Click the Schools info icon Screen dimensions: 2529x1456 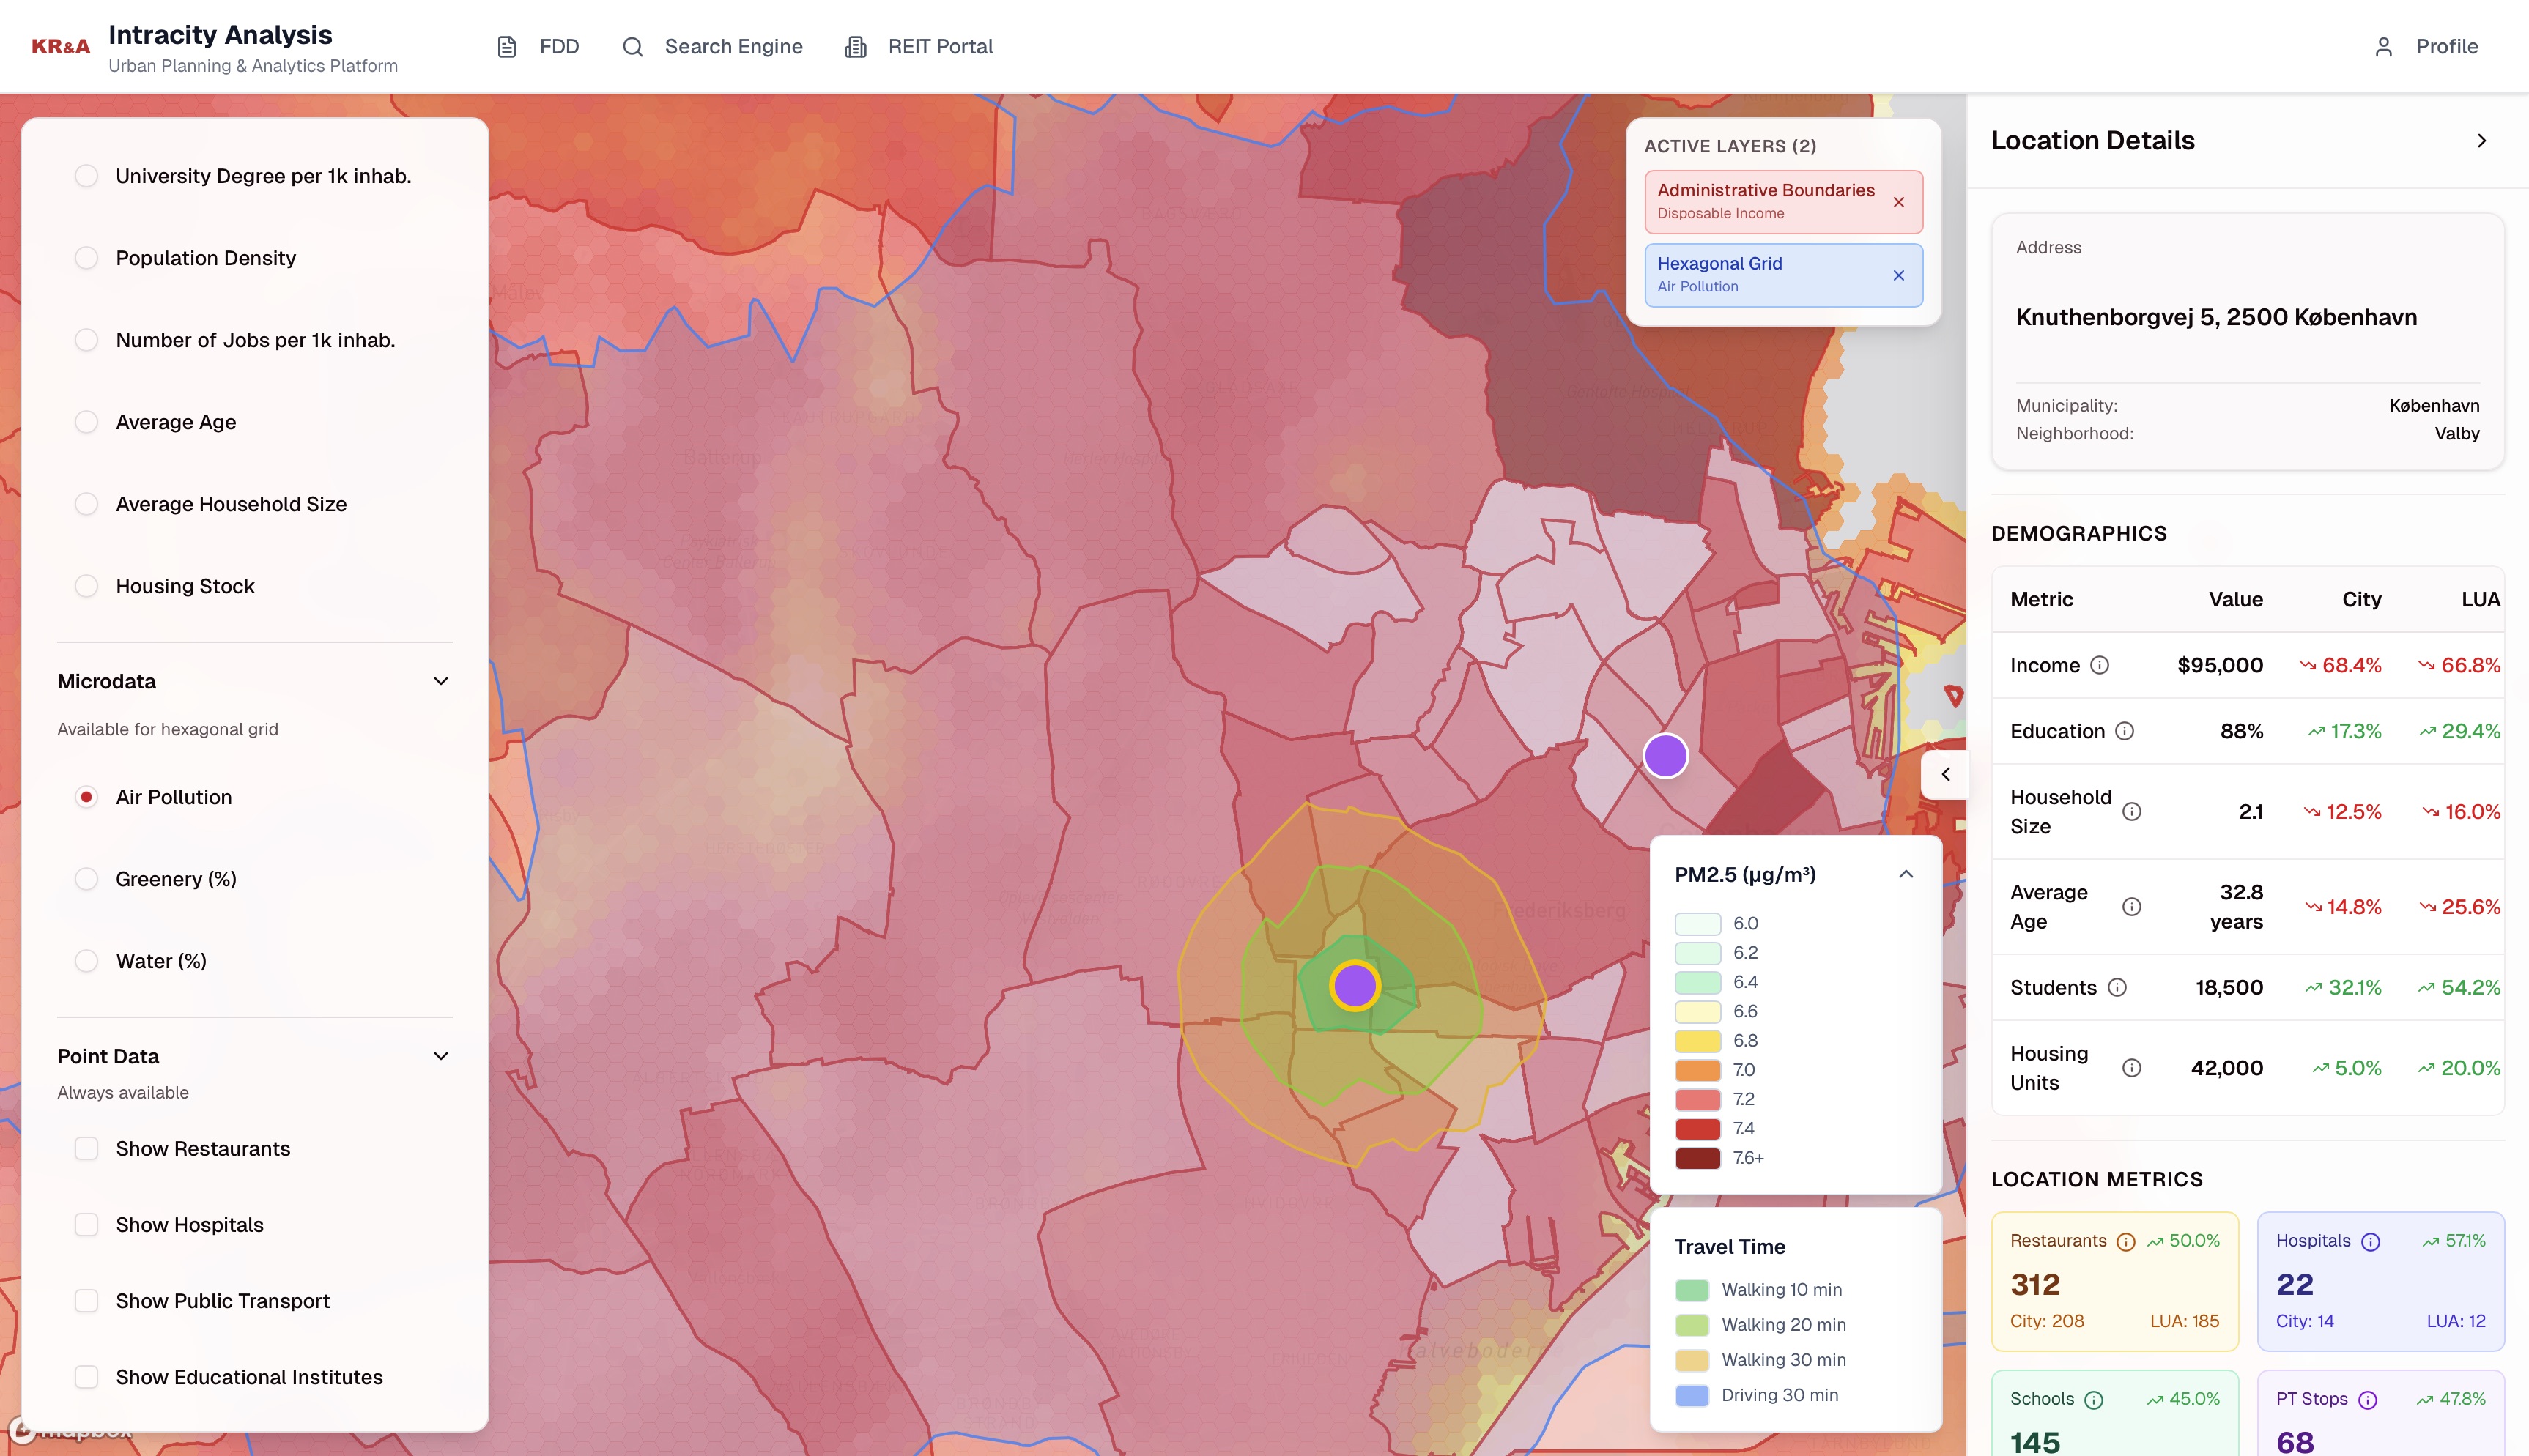[2094, 1400]
